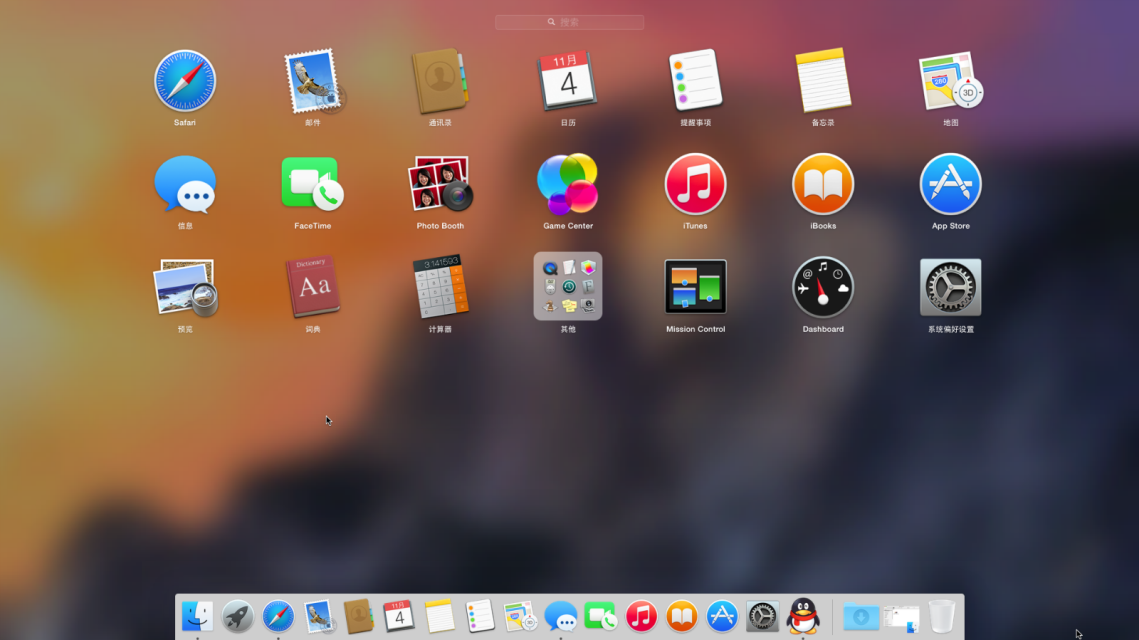
Task: Open 系统偏好设置 System Preferences in Launchpad
Action: pyautogui.click(x=950, y=287)
